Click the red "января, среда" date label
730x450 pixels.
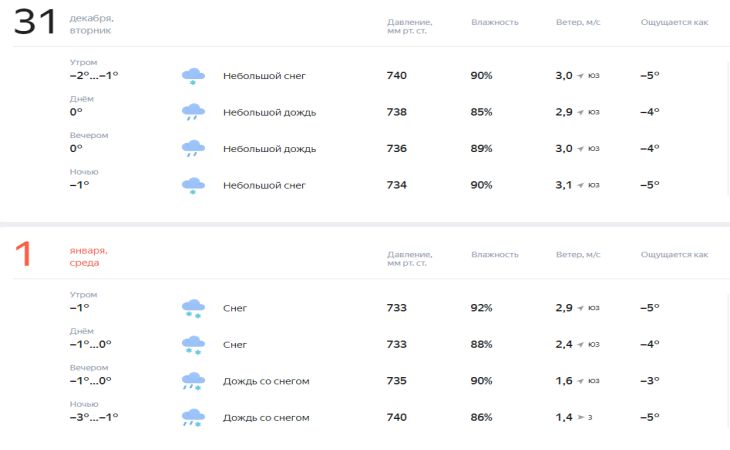[89, 256]
